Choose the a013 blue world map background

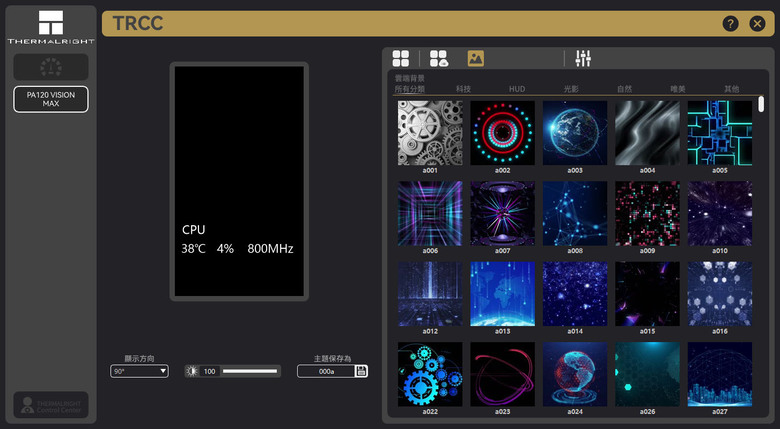[502, 294]
